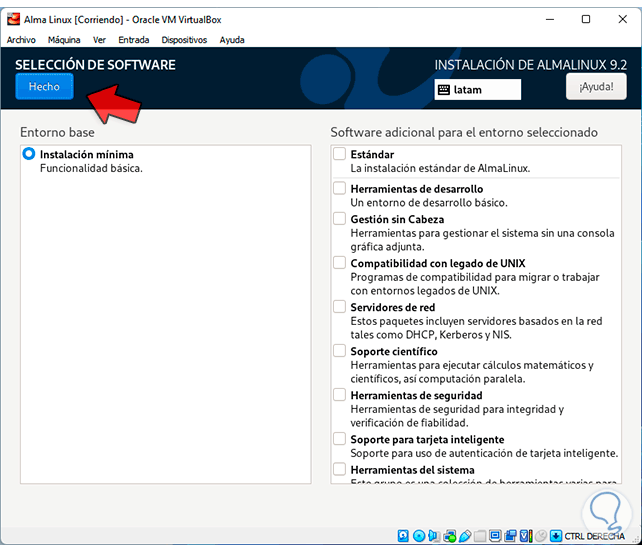Click 'Un entorno de desarrollo básico.' text
The width and height of the screenshot is (642, 552).
(x=429, y=203)
